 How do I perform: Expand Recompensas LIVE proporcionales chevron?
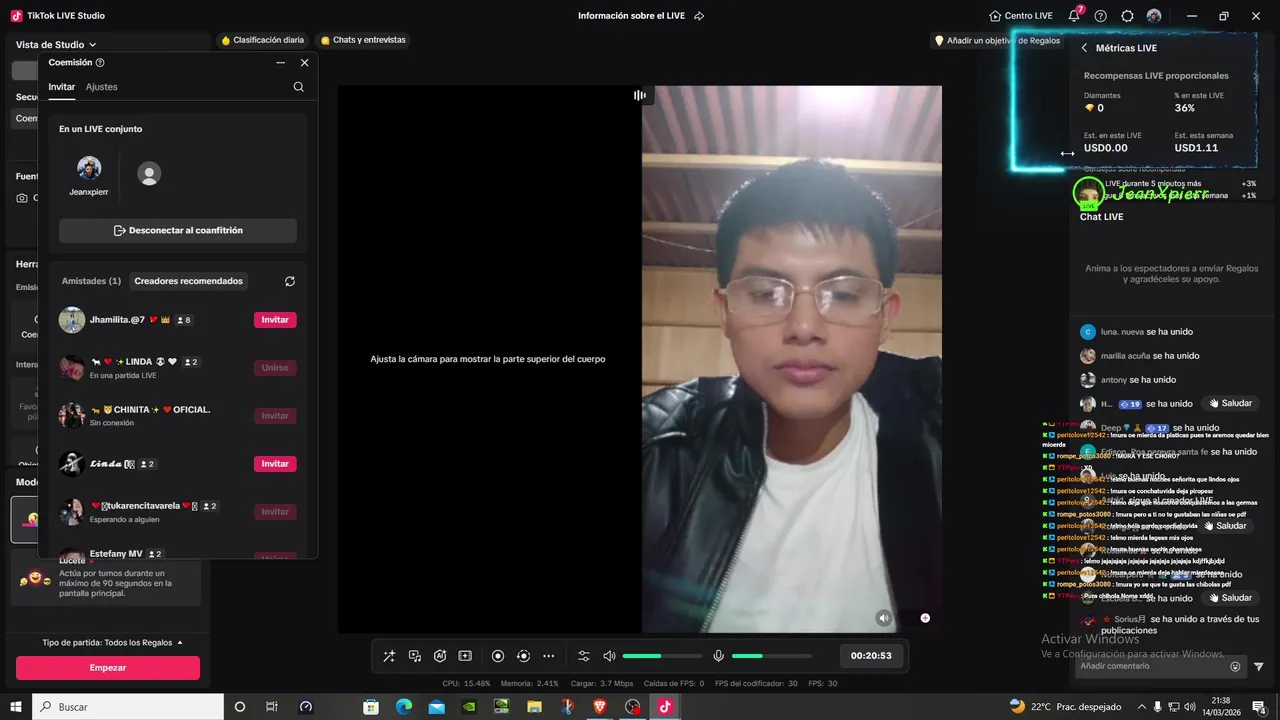click(x=1254, y=76)
